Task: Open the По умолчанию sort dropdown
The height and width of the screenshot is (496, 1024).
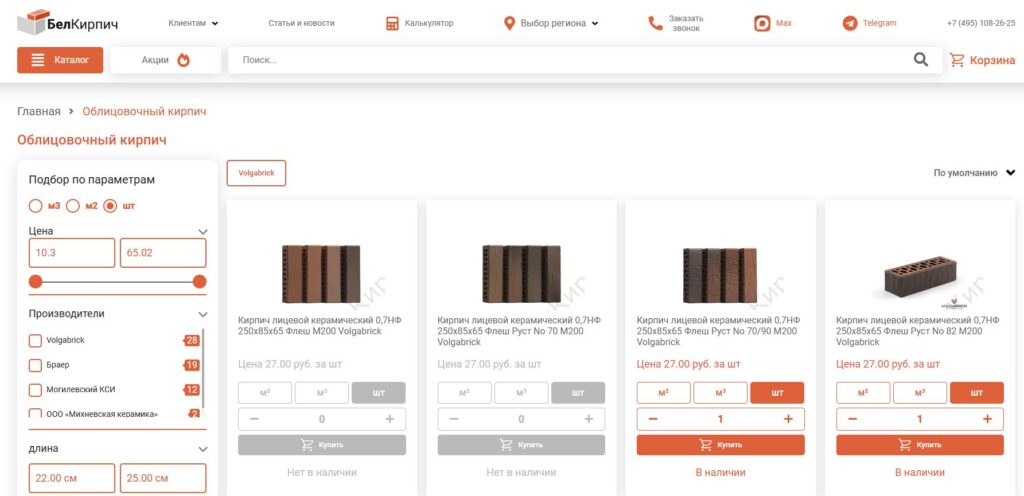Action: [x=974, y=173]
